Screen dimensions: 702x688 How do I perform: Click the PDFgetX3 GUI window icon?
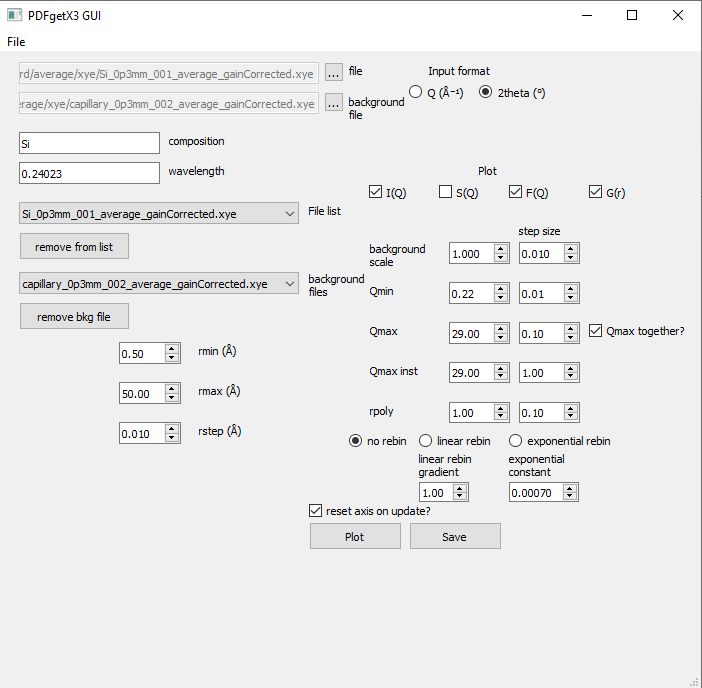click(x=14, y=15)
